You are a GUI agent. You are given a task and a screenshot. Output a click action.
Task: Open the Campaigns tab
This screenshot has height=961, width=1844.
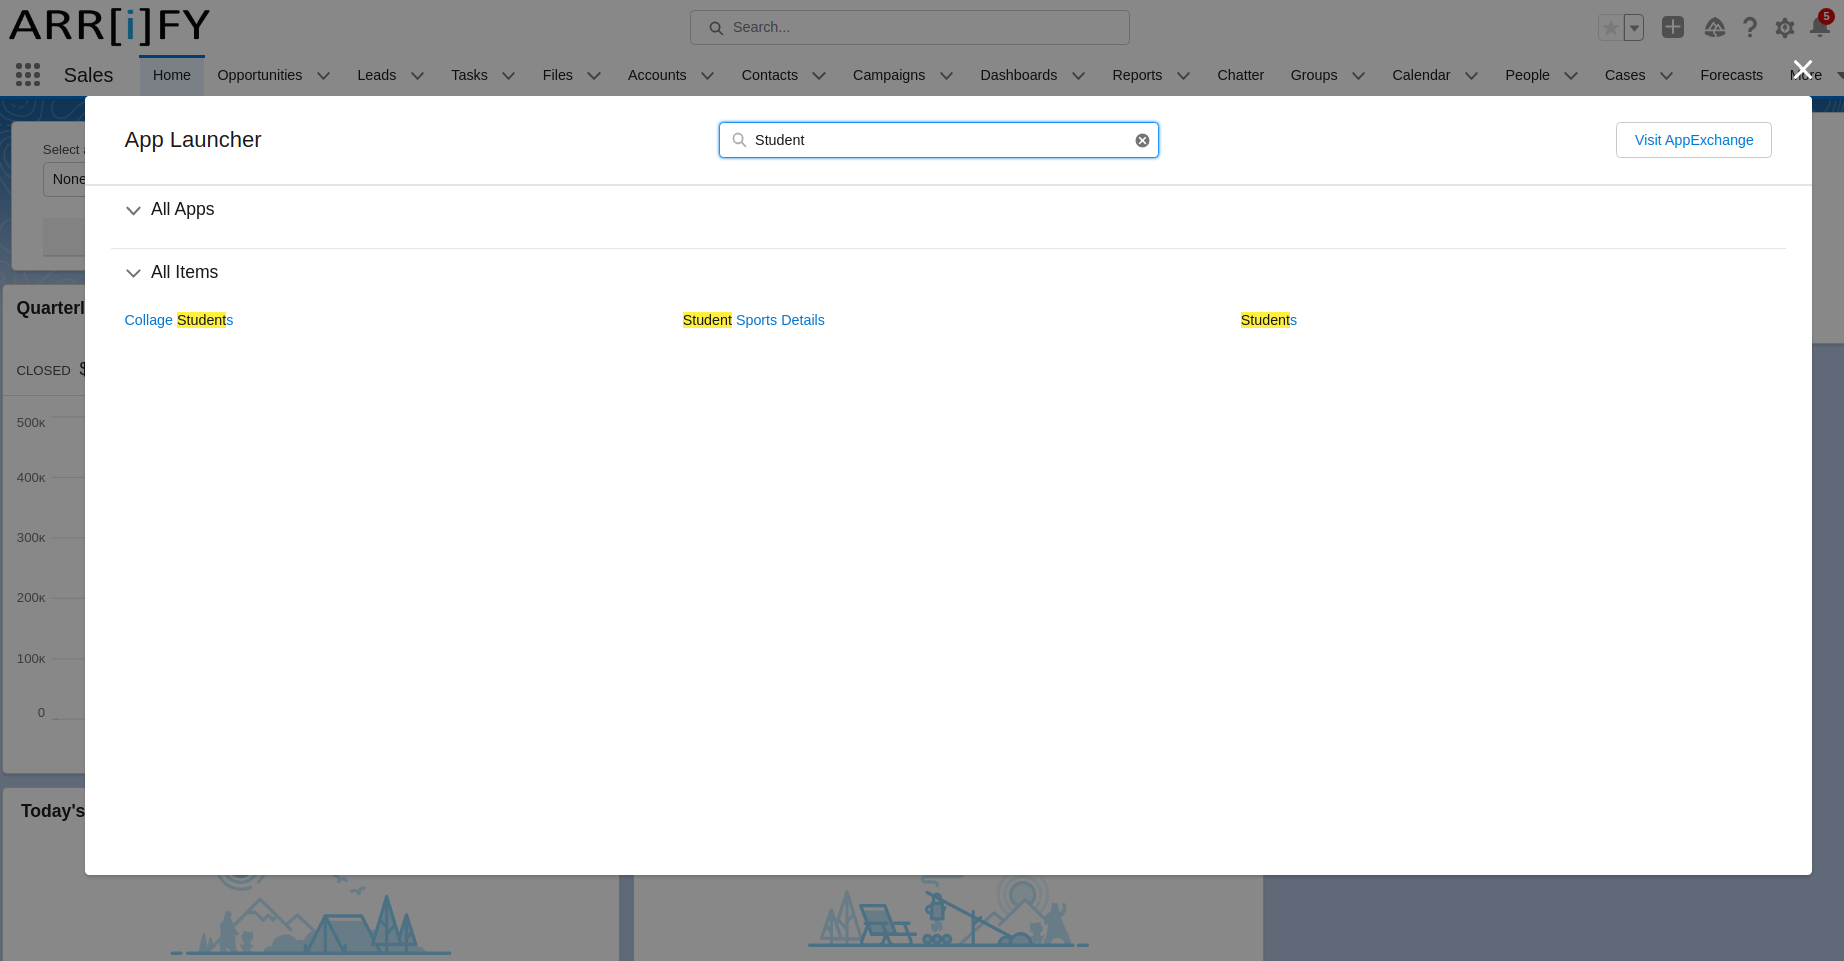888,75
